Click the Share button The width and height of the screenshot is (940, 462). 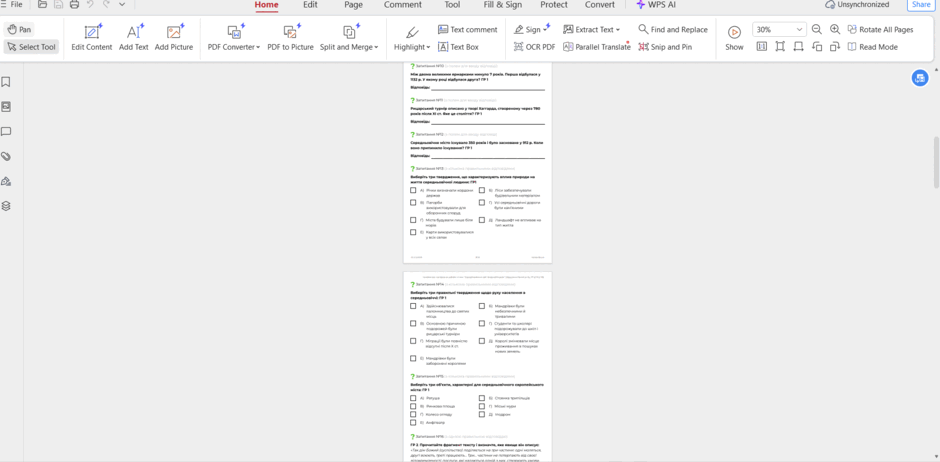pyautogui.click(x=921, y=5)
